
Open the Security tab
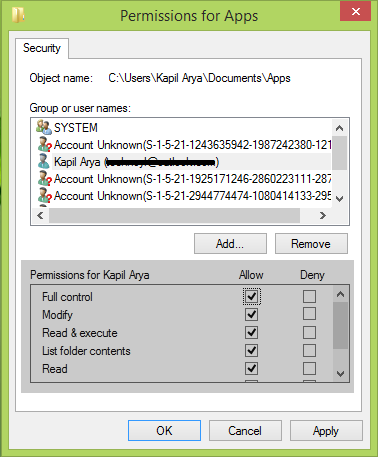coord(42,48)
